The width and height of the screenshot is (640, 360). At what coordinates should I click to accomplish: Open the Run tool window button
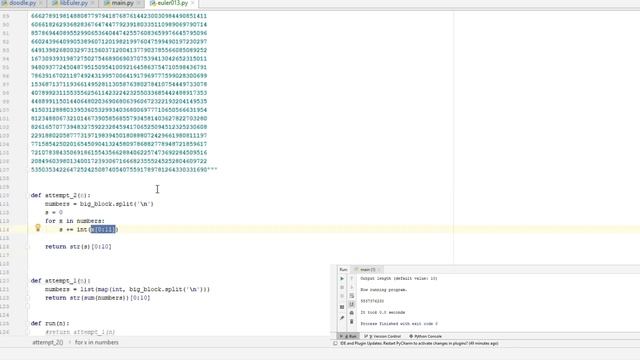click(348, 336)
